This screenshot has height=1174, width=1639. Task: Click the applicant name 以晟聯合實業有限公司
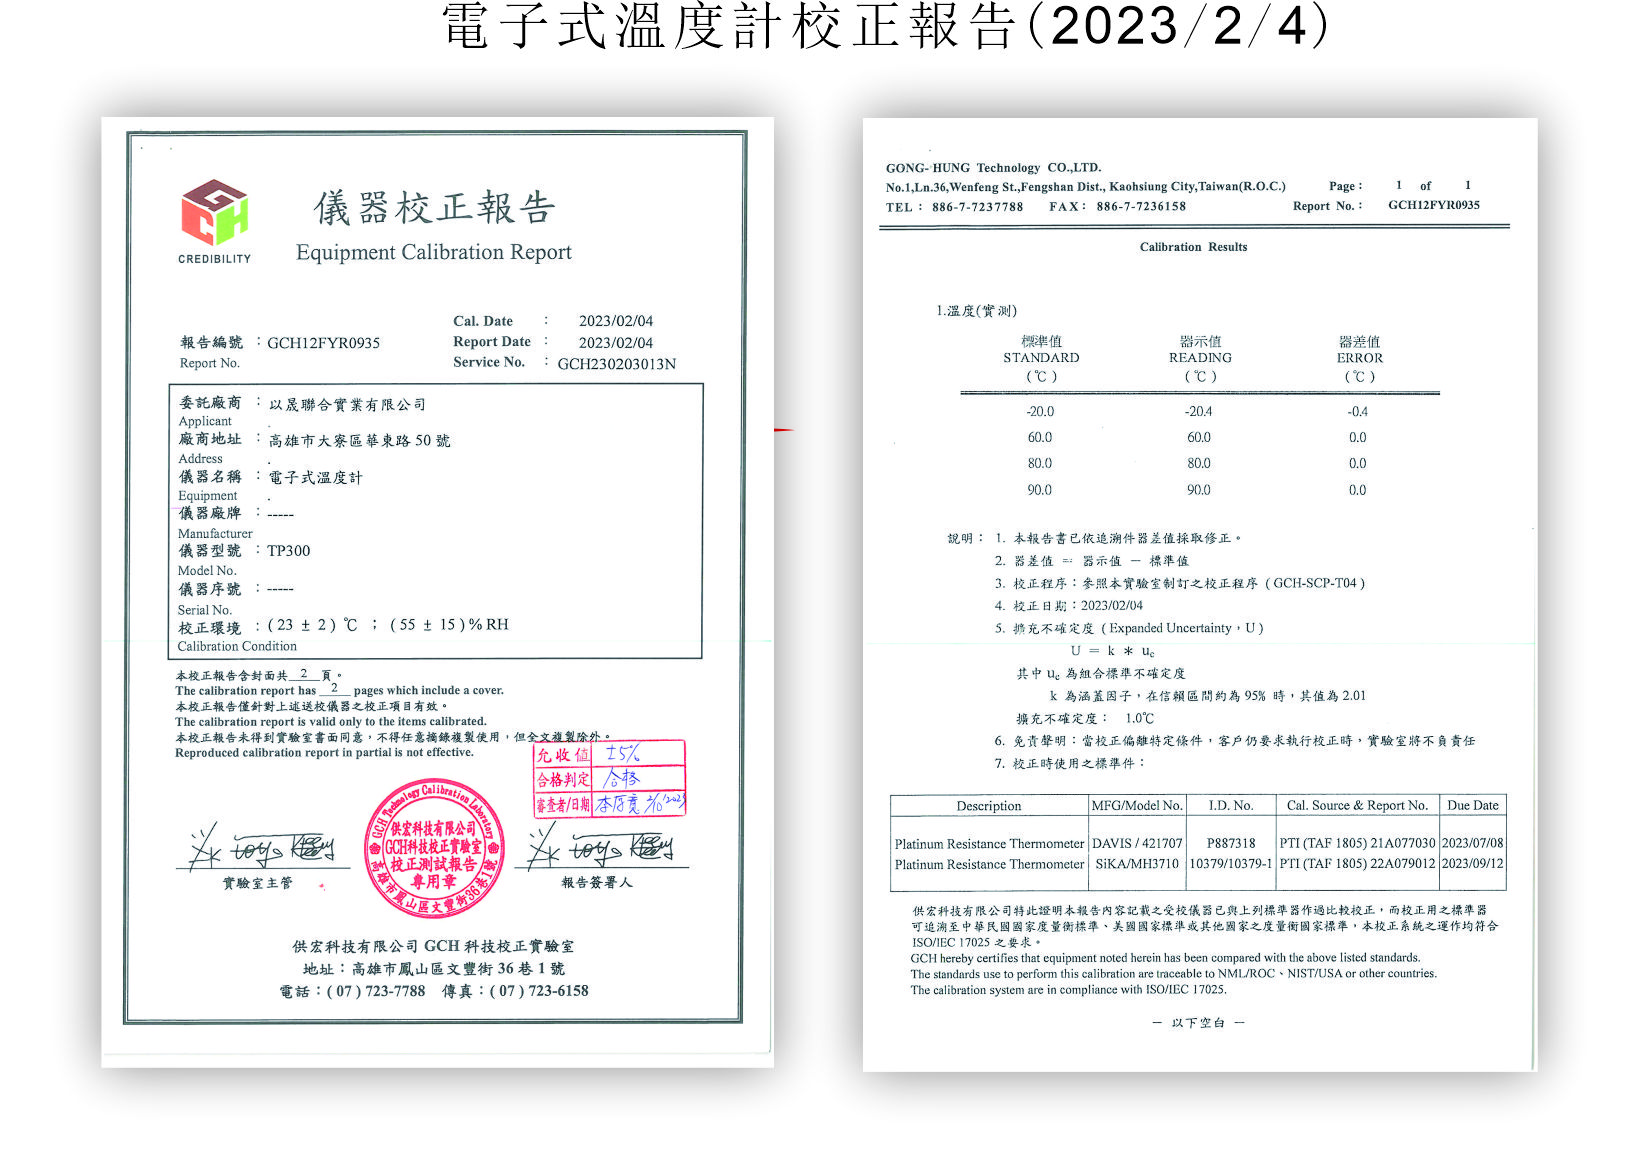pos(347,405)
